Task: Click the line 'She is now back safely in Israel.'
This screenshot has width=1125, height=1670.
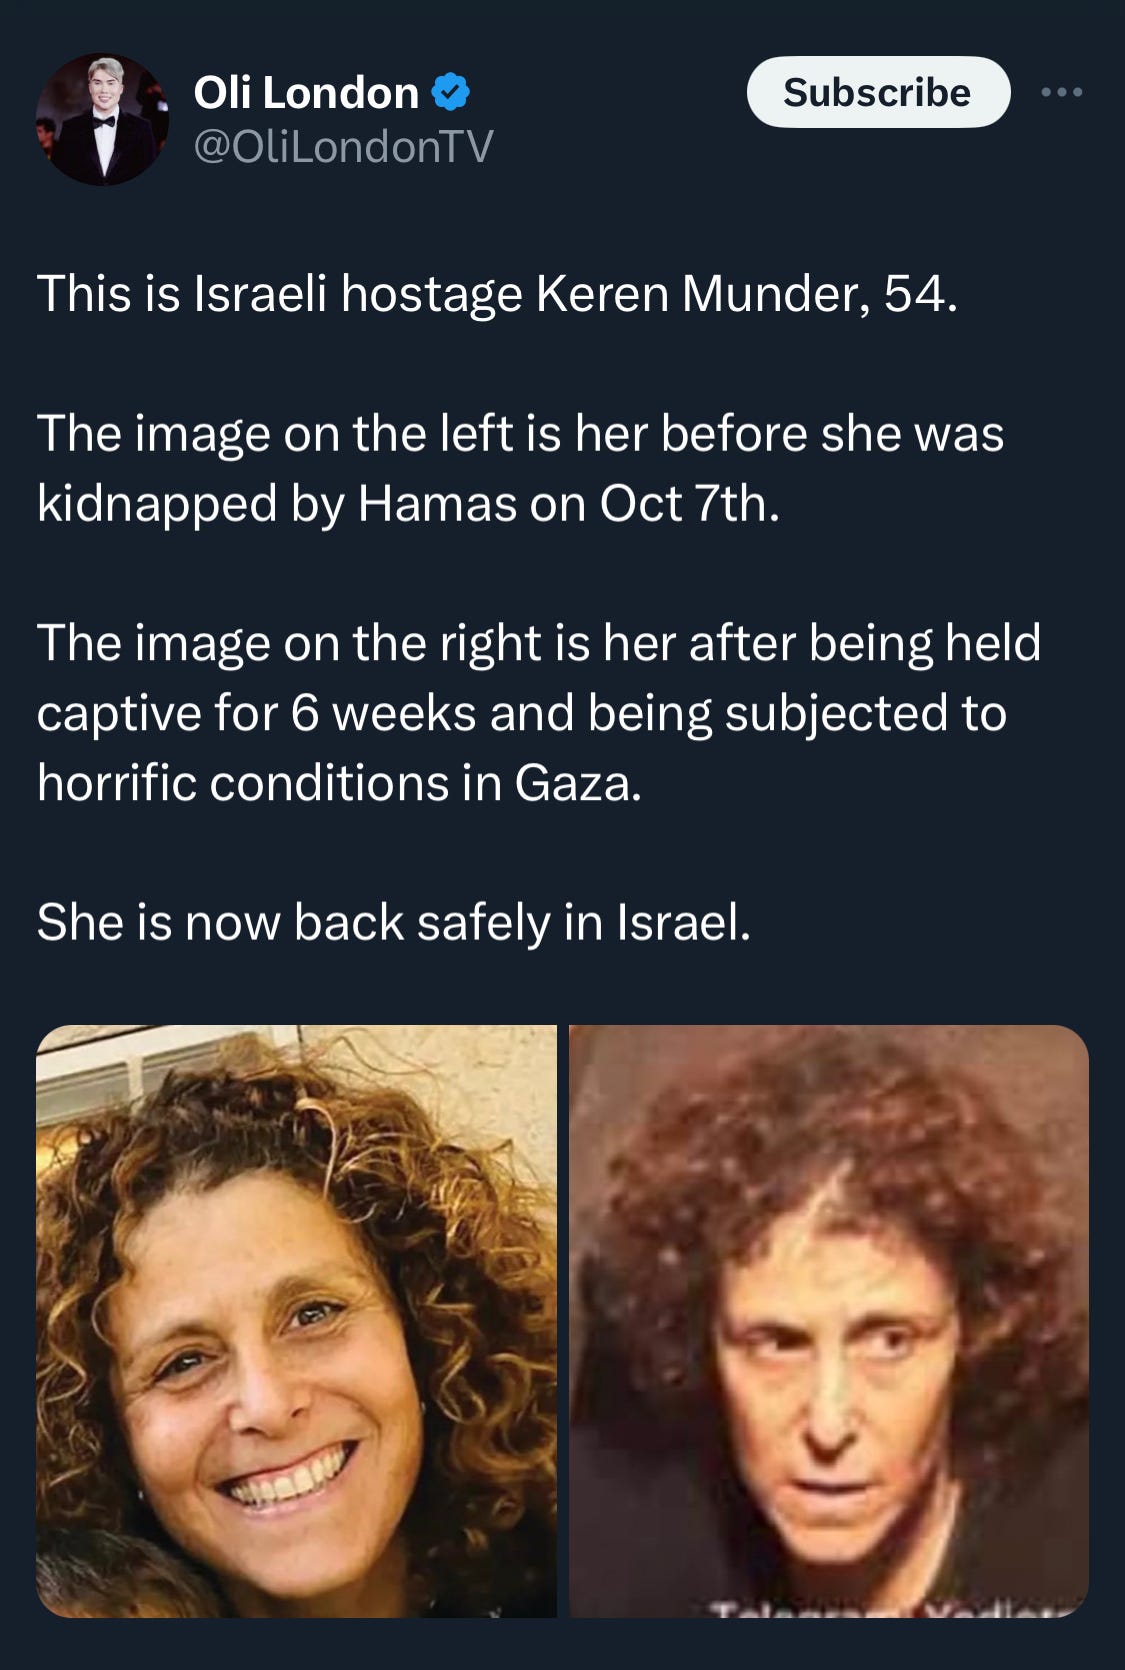Action: [393, 922]
